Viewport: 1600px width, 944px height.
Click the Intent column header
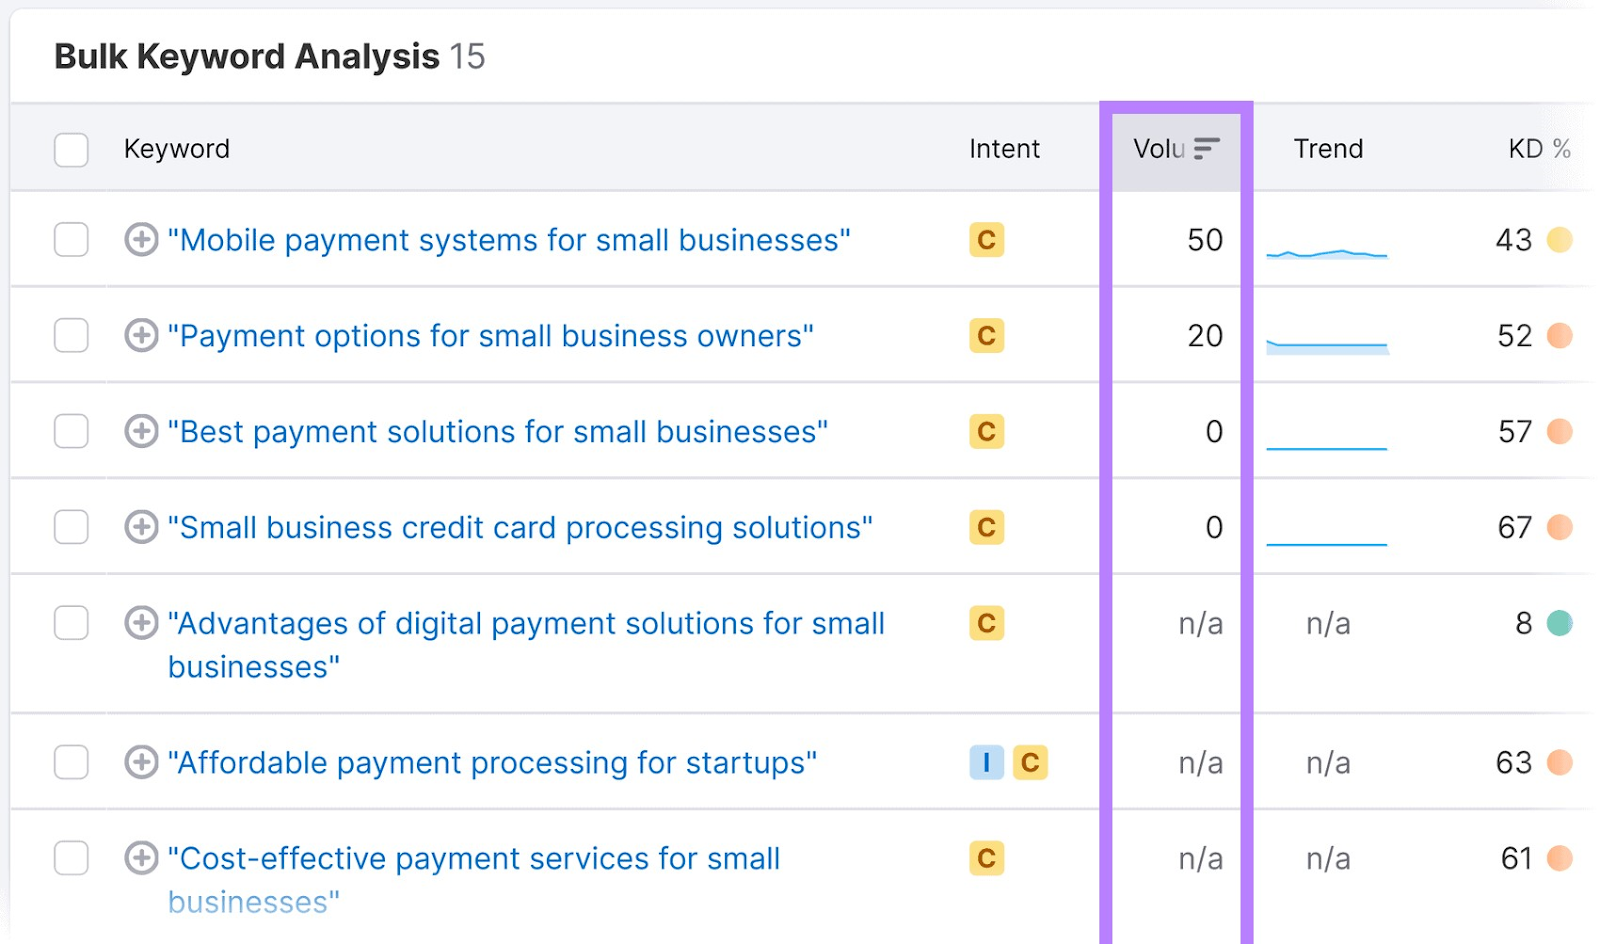point(1004,149)
